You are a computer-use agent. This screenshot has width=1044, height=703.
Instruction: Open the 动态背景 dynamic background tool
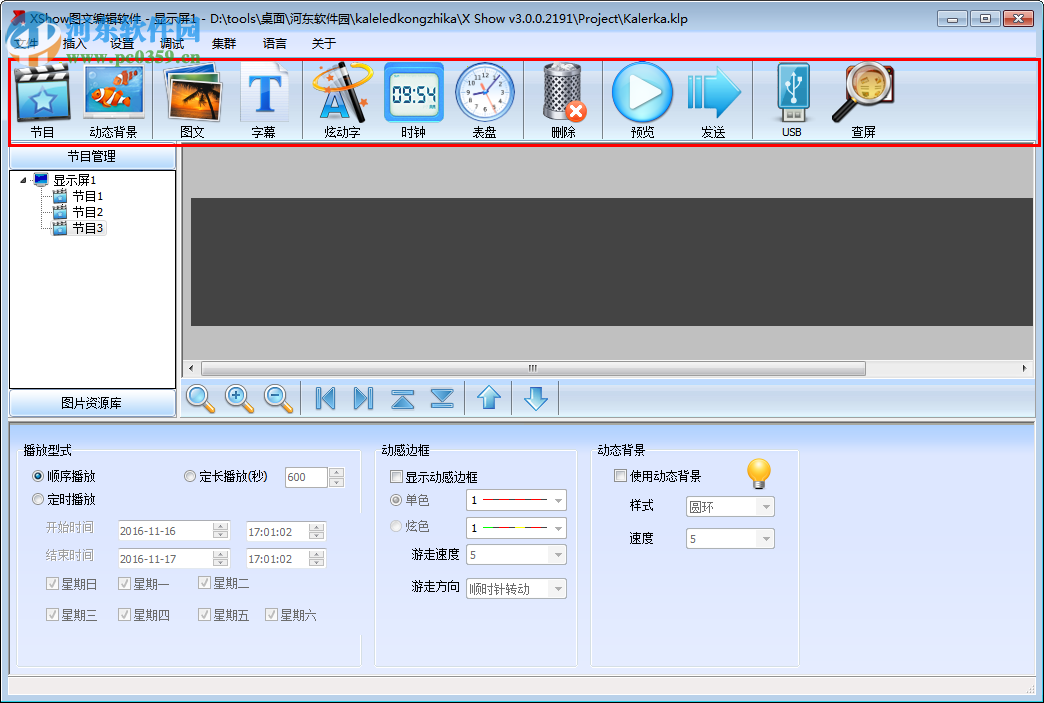pyautogui.click(x=113, y=95)
